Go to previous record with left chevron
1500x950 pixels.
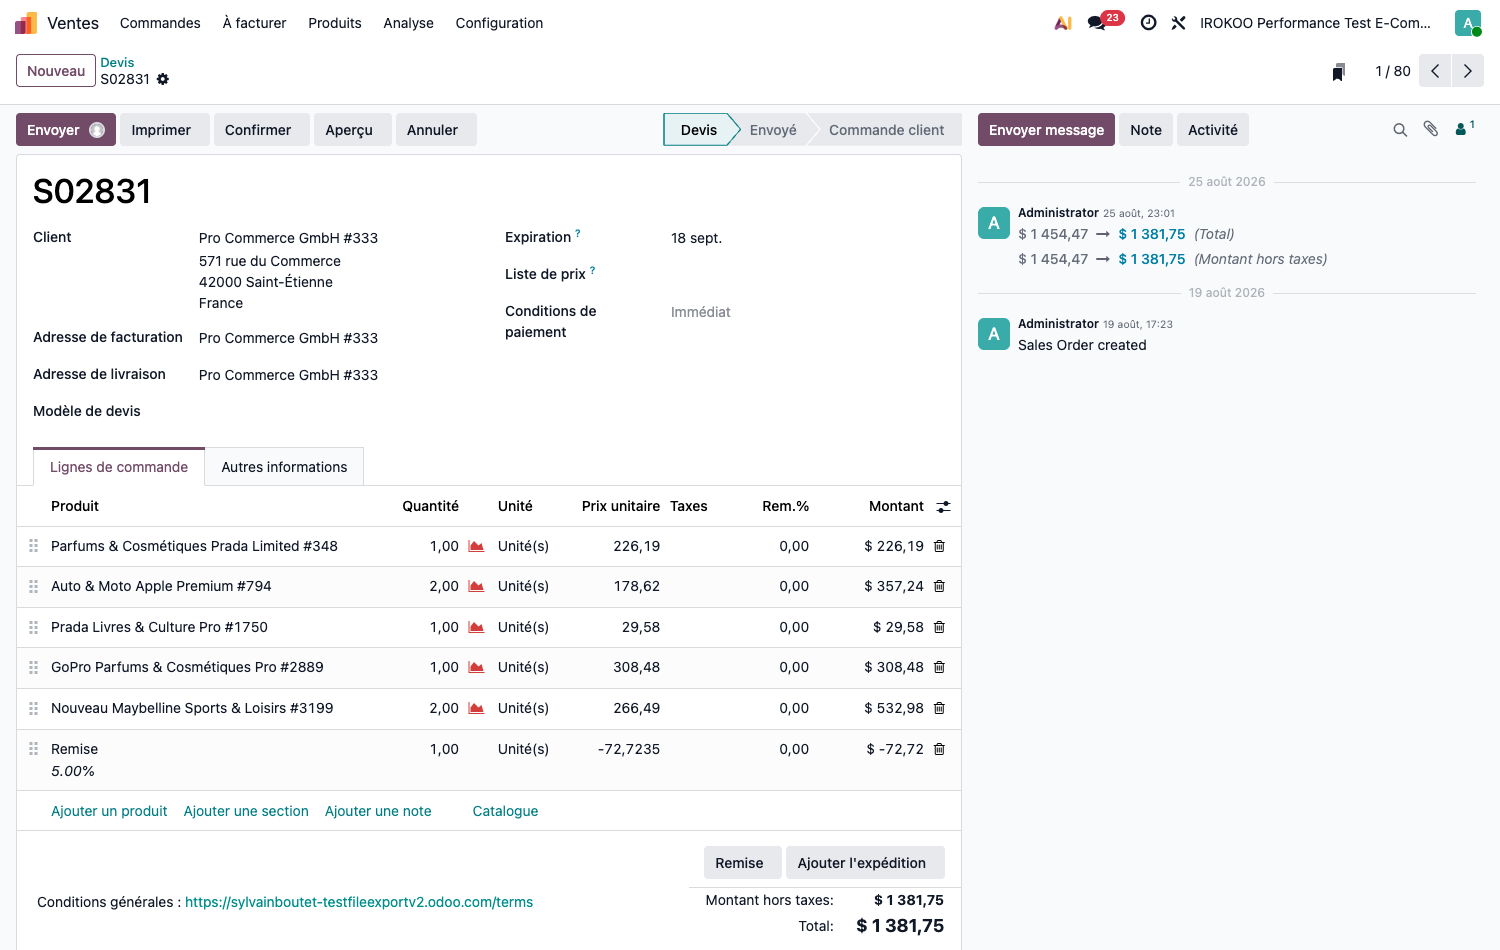point(1435,71)
